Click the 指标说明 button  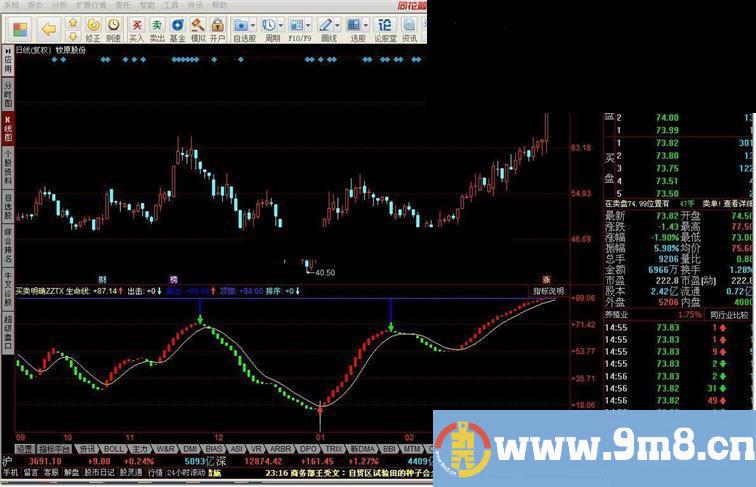(547, 291)
